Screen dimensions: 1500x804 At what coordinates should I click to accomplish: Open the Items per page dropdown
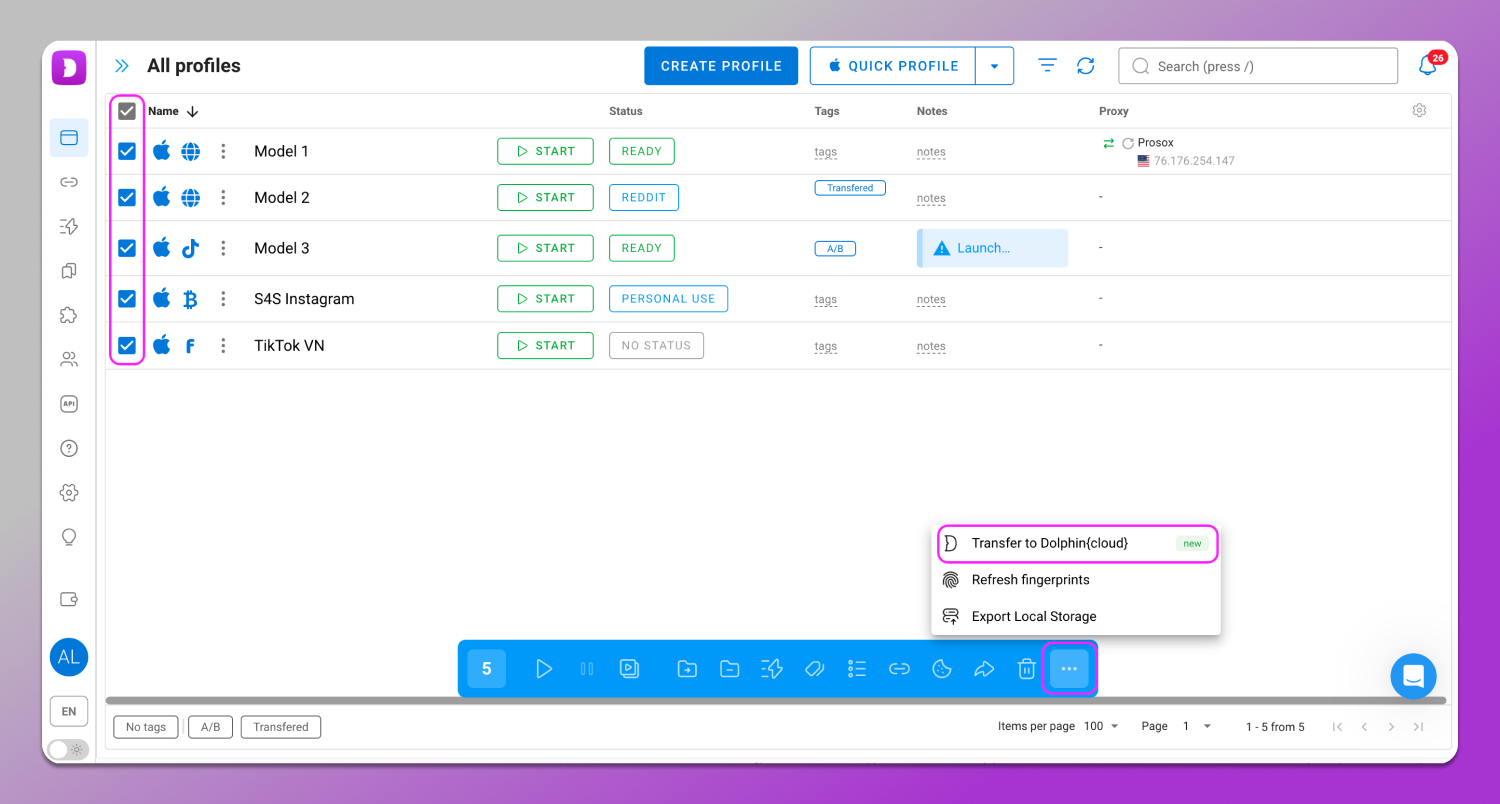[x=1100, y=726]
